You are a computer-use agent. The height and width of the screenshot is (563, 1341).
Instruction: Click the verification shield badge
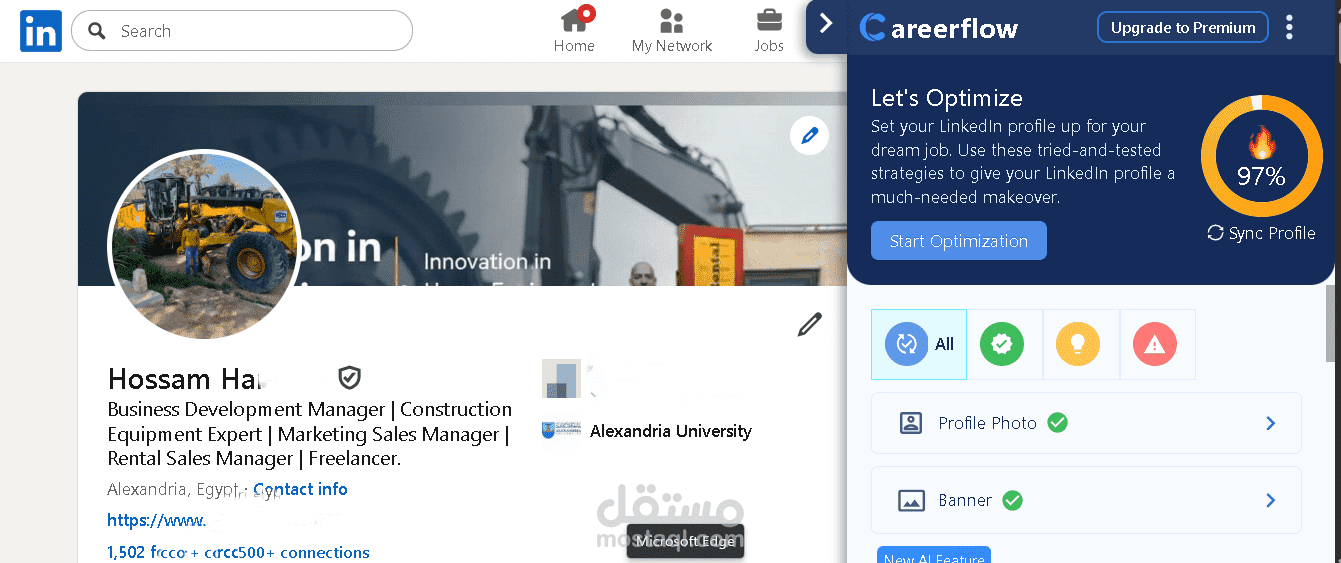tap(349, 378)
